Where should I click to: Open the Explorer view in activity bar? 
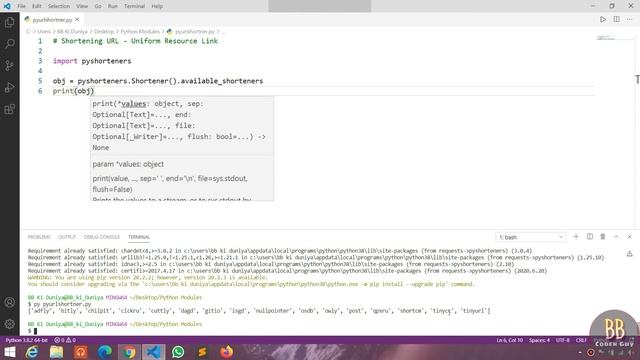click(9, 22)
